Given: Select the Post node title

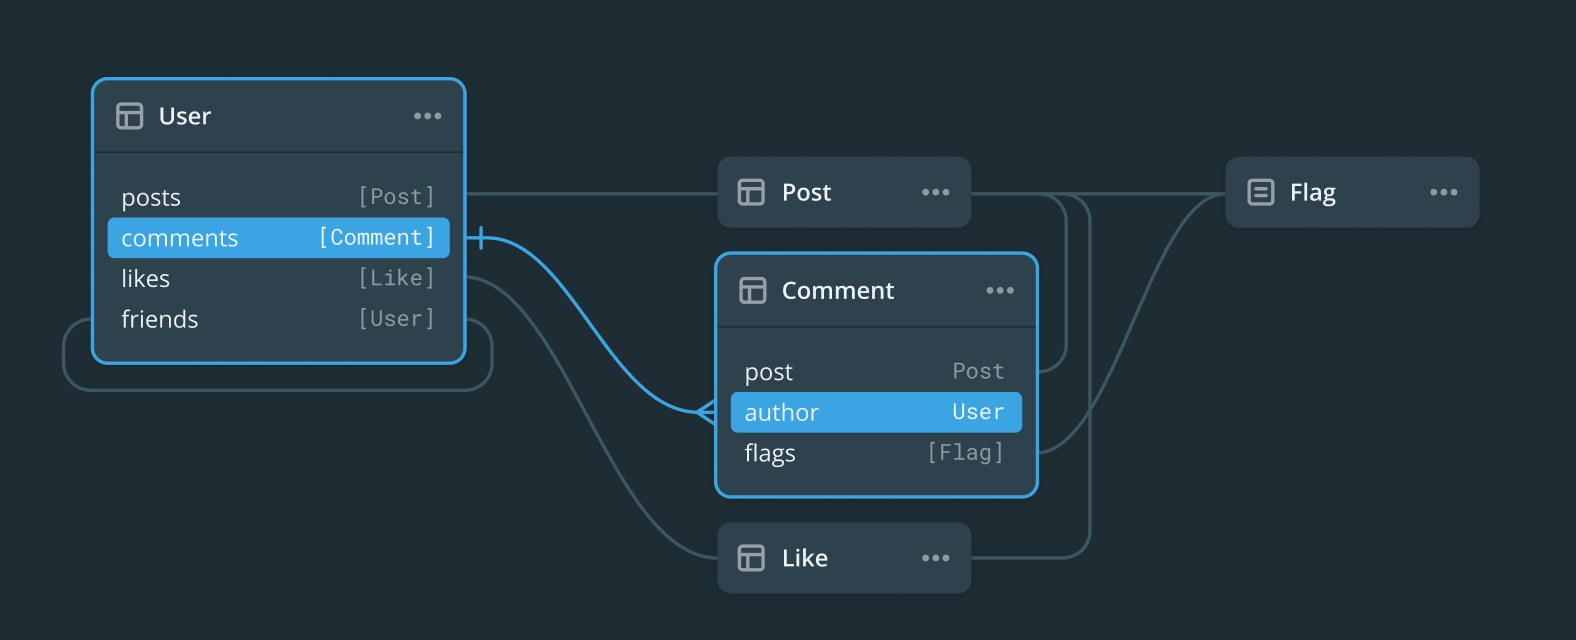Looking at the screenshot, I should pos(806,192).
